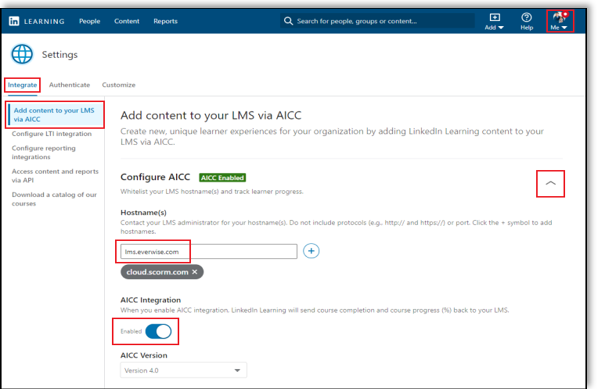Select Add content to your LMS via AICC
Screen dimensions: 597x389
point(56,115)
